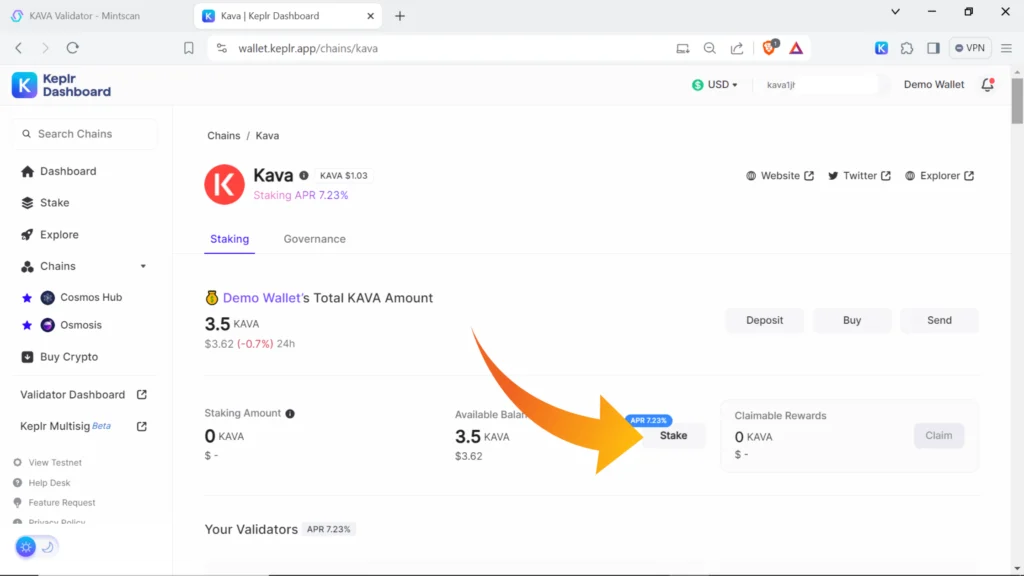
Task: Click the Kava info icon beside name
Action: click(x=304, y=176)
